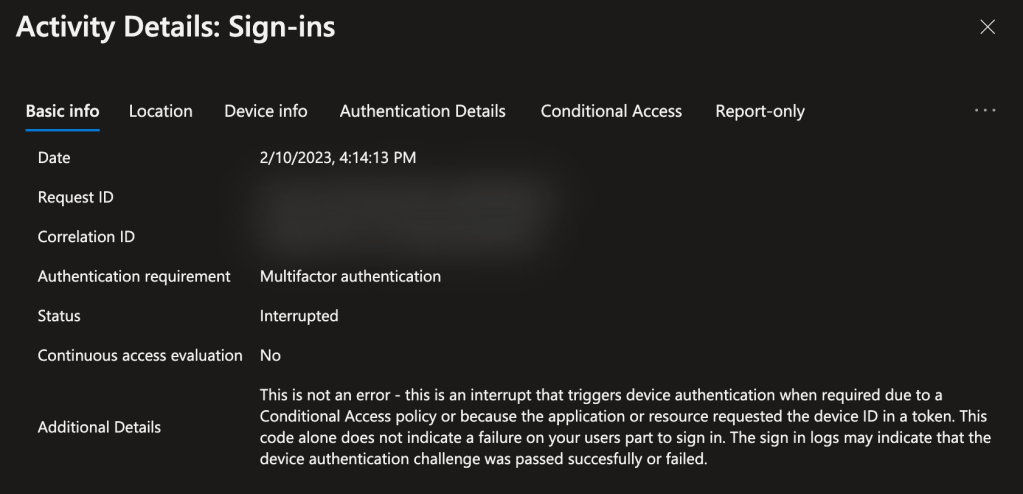Open the more tabs ellipsis menu
1023x494 pixels.
point(985,111)
